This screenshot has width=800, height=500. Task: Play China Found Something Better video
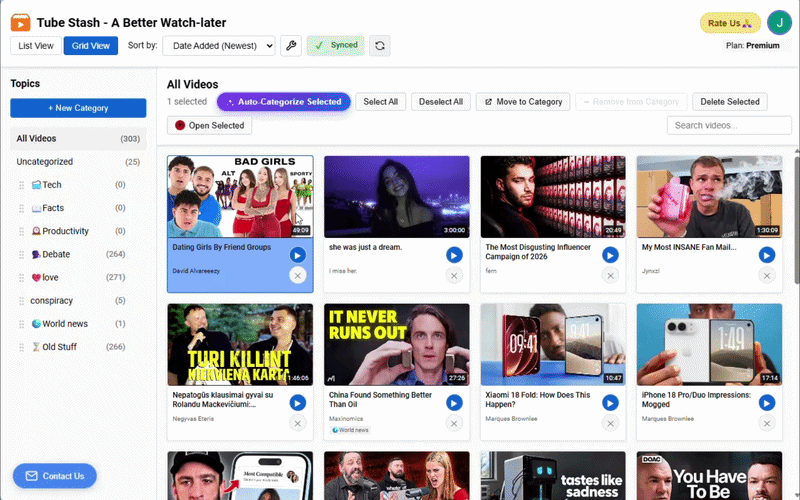(x=454, y=403)
